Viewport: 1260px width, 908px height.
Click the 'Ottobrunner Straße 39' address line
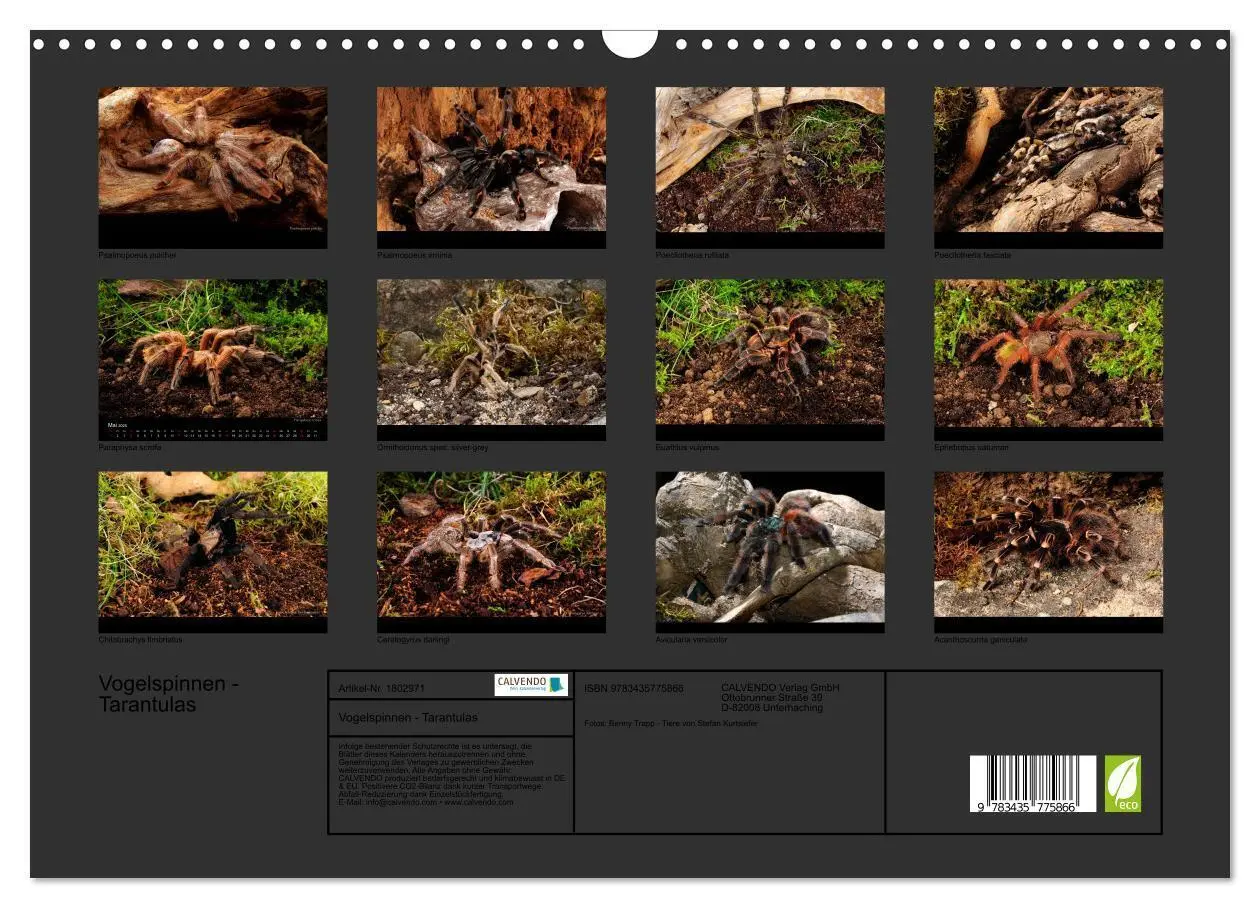[772, 698]
